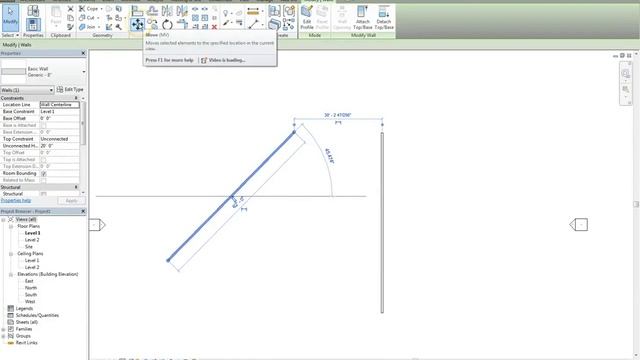Open the wall type selector dropdown
This screenshot has height=360, width=640.
click(84, 72)
